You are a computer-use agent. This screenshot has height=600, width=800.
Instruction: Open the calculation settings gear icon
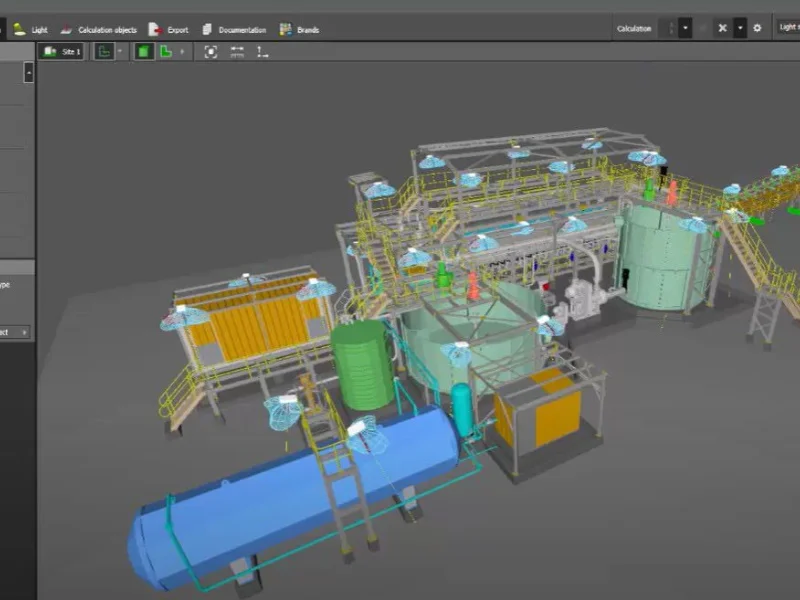click(x=757, y=29)
